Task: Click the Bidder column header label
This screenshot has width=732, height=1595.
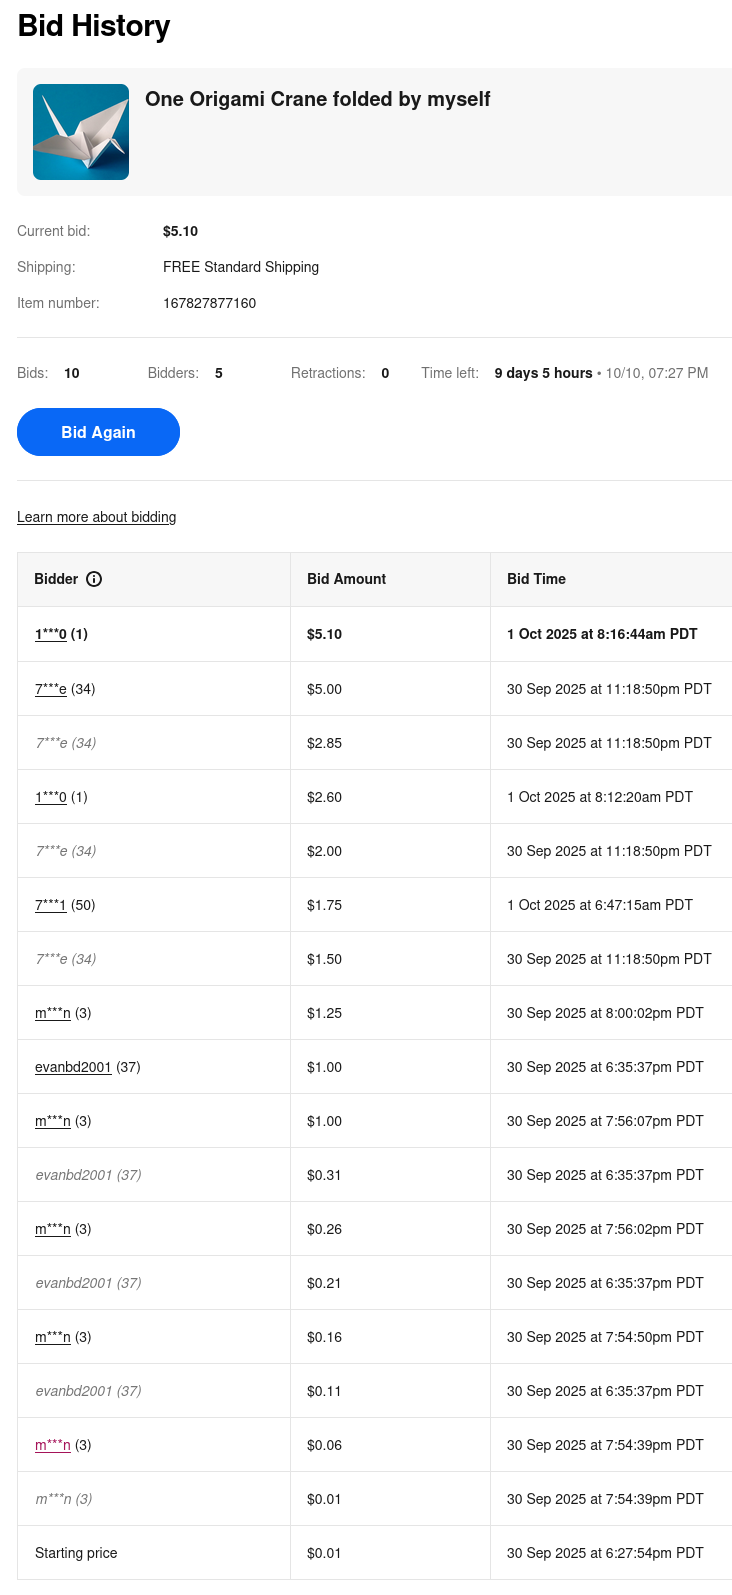Action: pos(56,579)
